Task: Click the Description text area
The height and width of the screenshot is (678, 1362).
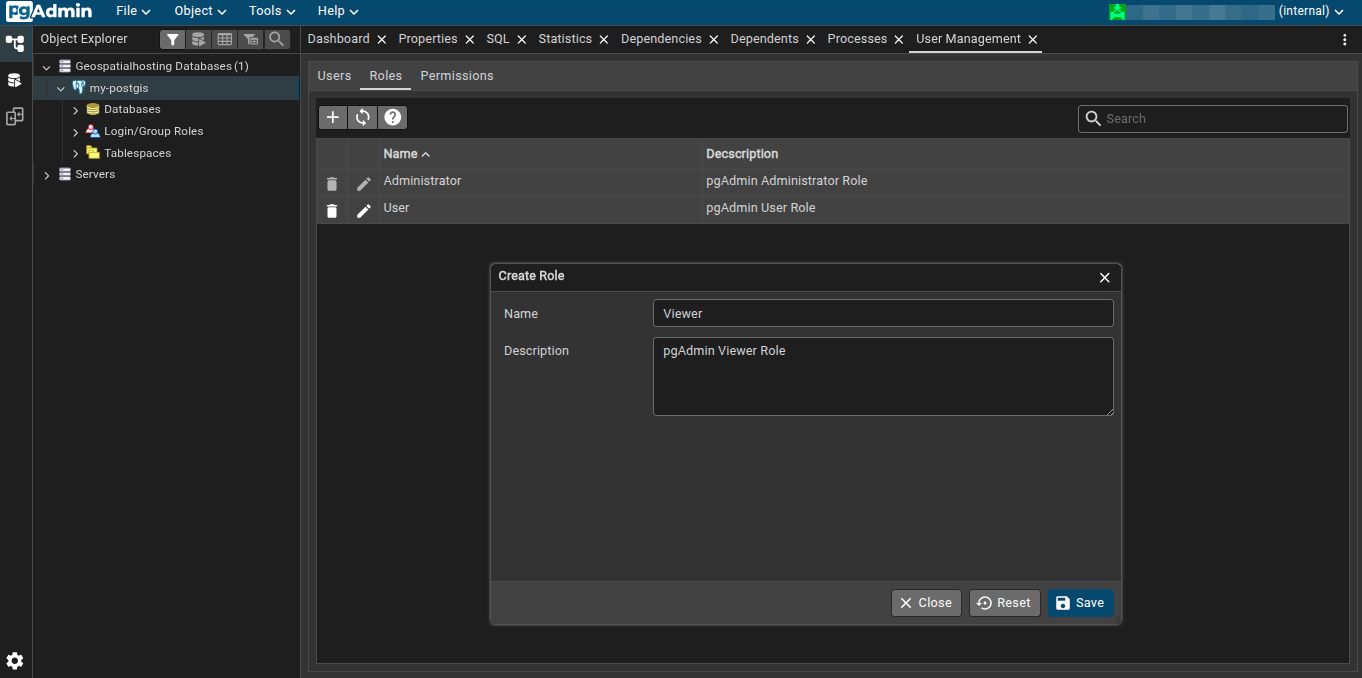Action: click(882, 376)
